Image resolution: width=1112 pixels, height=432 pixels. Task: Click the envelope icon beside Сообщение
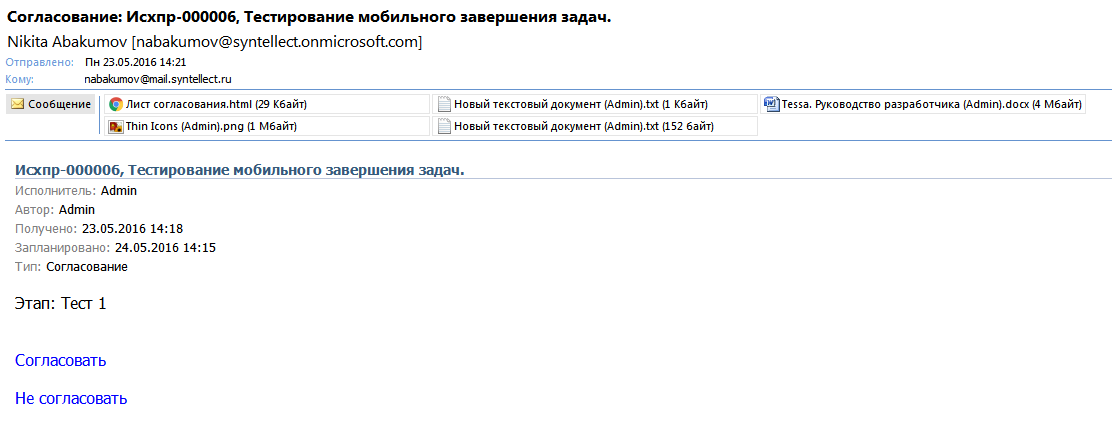coord(17,104)
